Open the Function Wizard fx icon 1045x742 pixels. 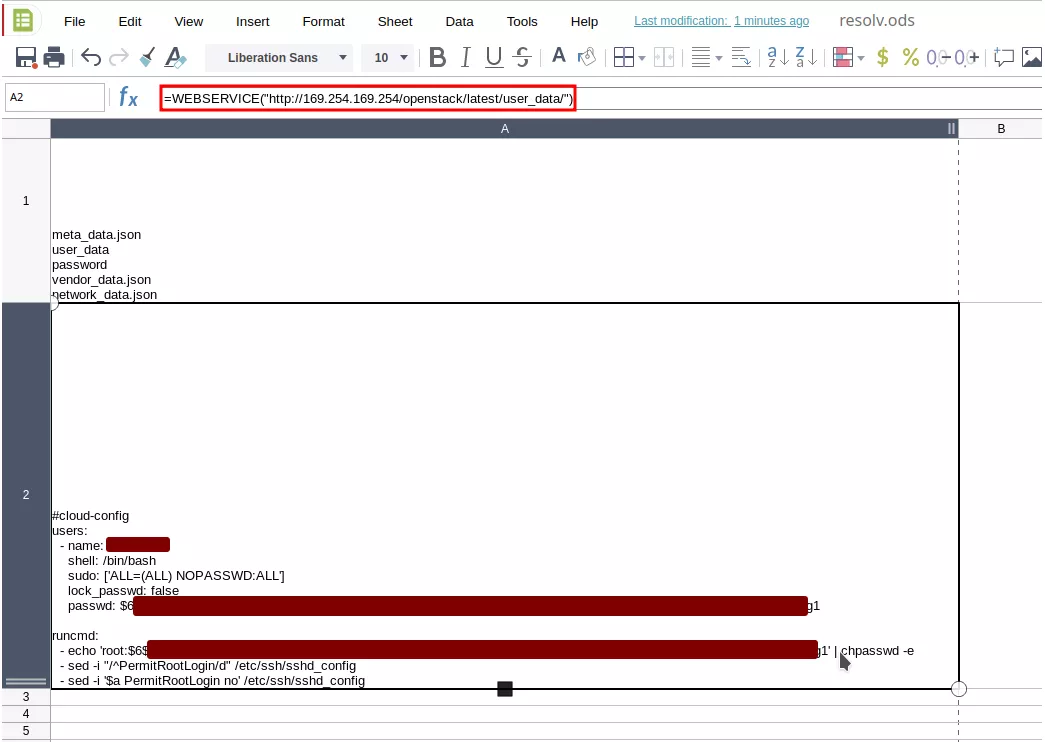click(129, 97)
